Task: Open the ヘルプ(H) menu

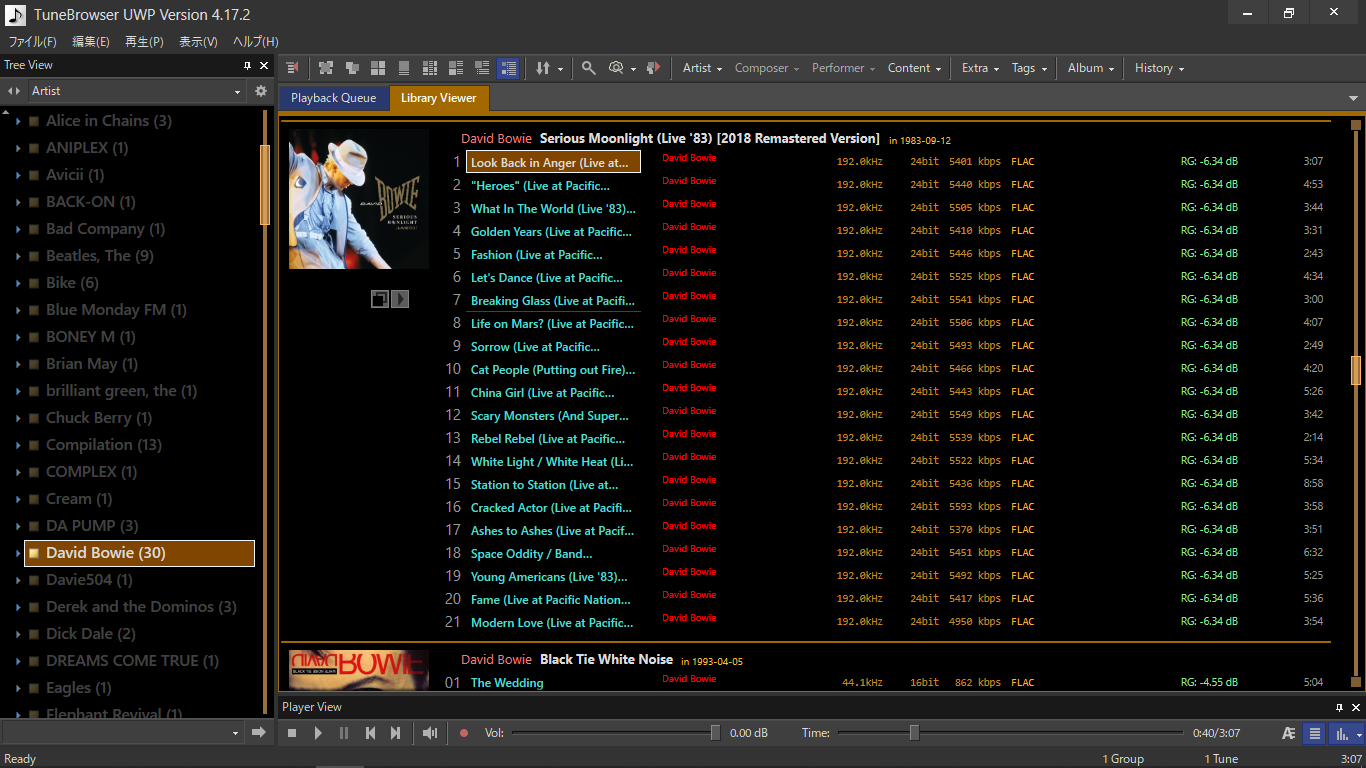Action: coord(255,42)
